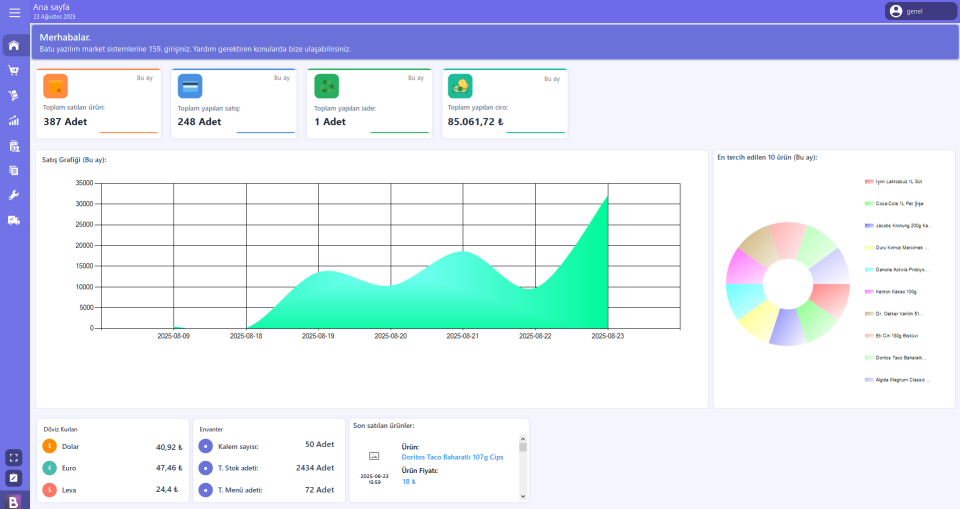Click the wrench settings sidebar icon
Screen dimensions: 960x509
pos(14,195)
